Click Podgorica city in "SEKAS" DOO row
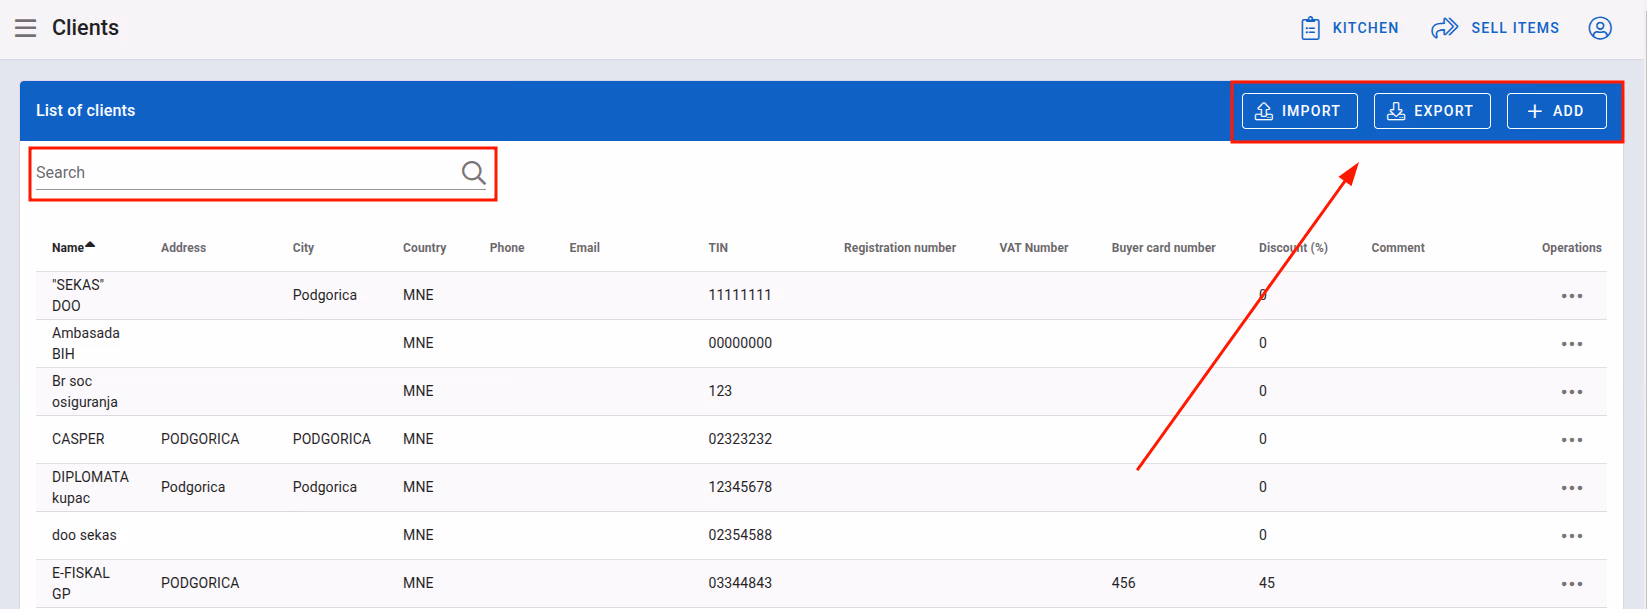The height and width of the screenshot is (609, 1647). tap(325, 295)
